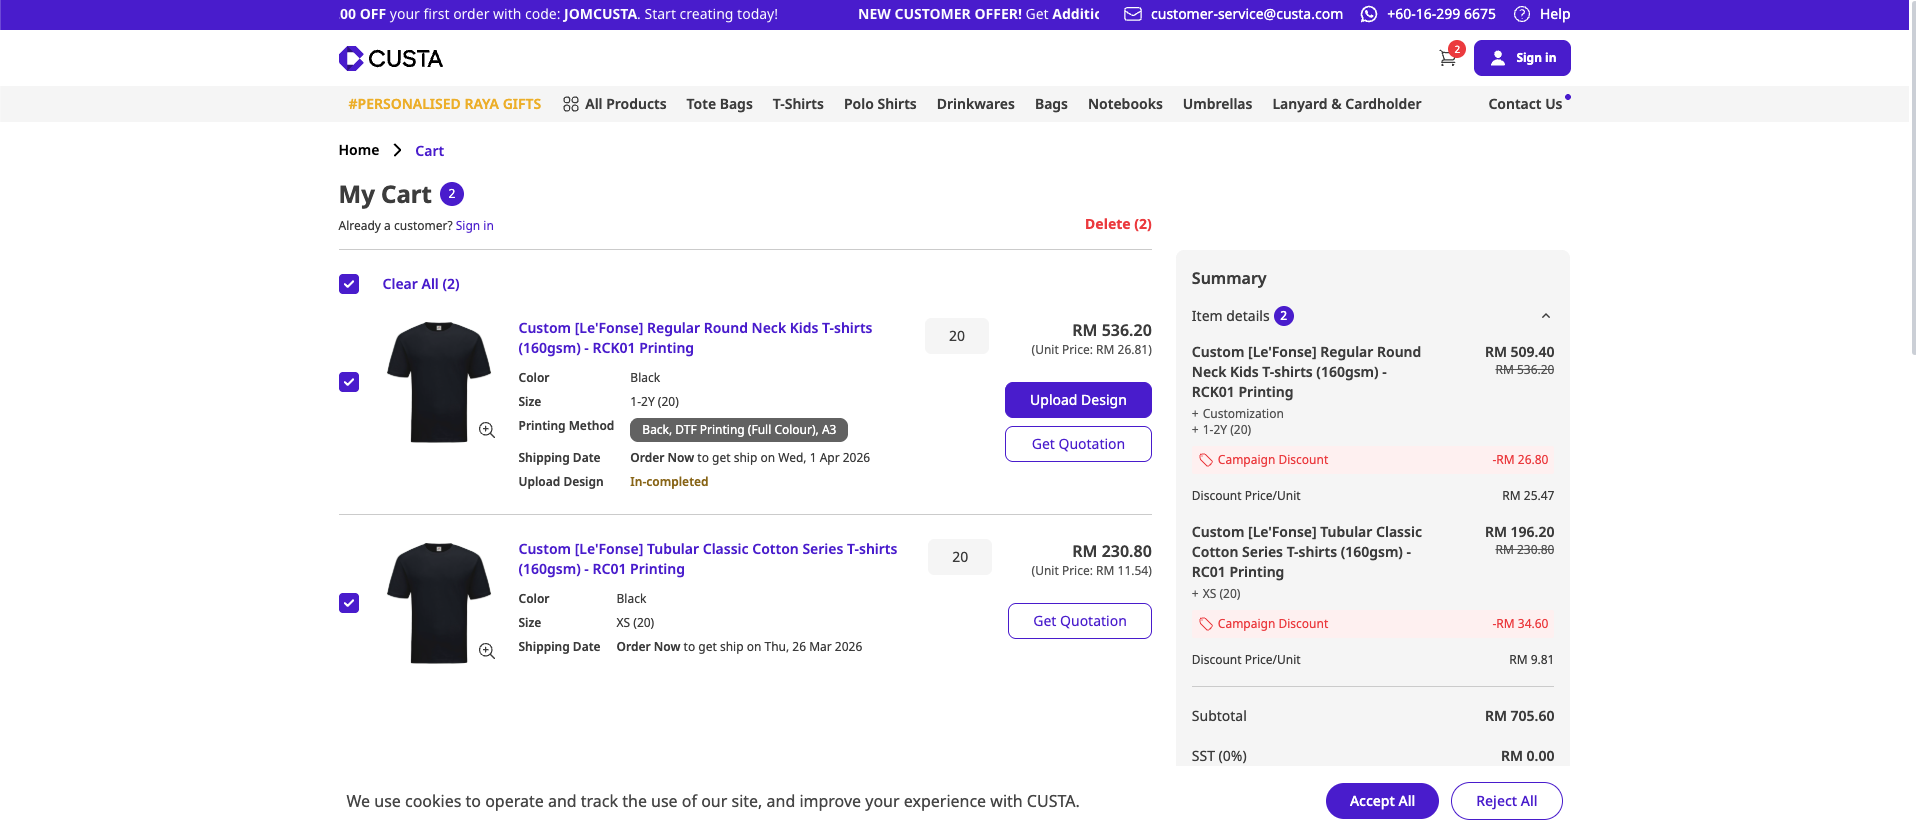Open the All Products menu
The height and width of the screenshot is (835, 1916).
(615, 104)
